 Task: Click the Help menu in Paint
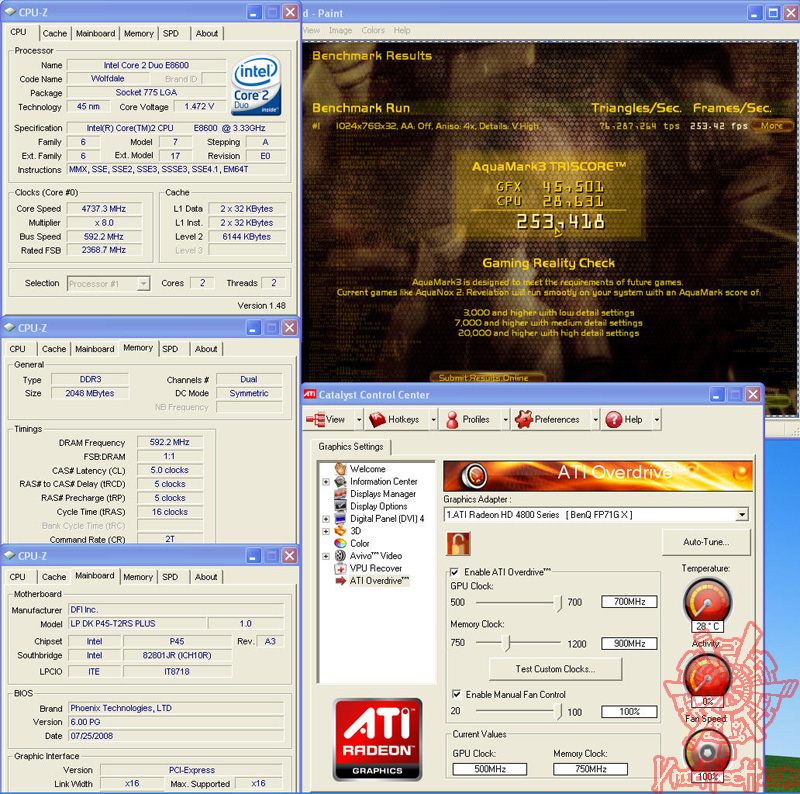pyautogui.click(x=402, y=30)
